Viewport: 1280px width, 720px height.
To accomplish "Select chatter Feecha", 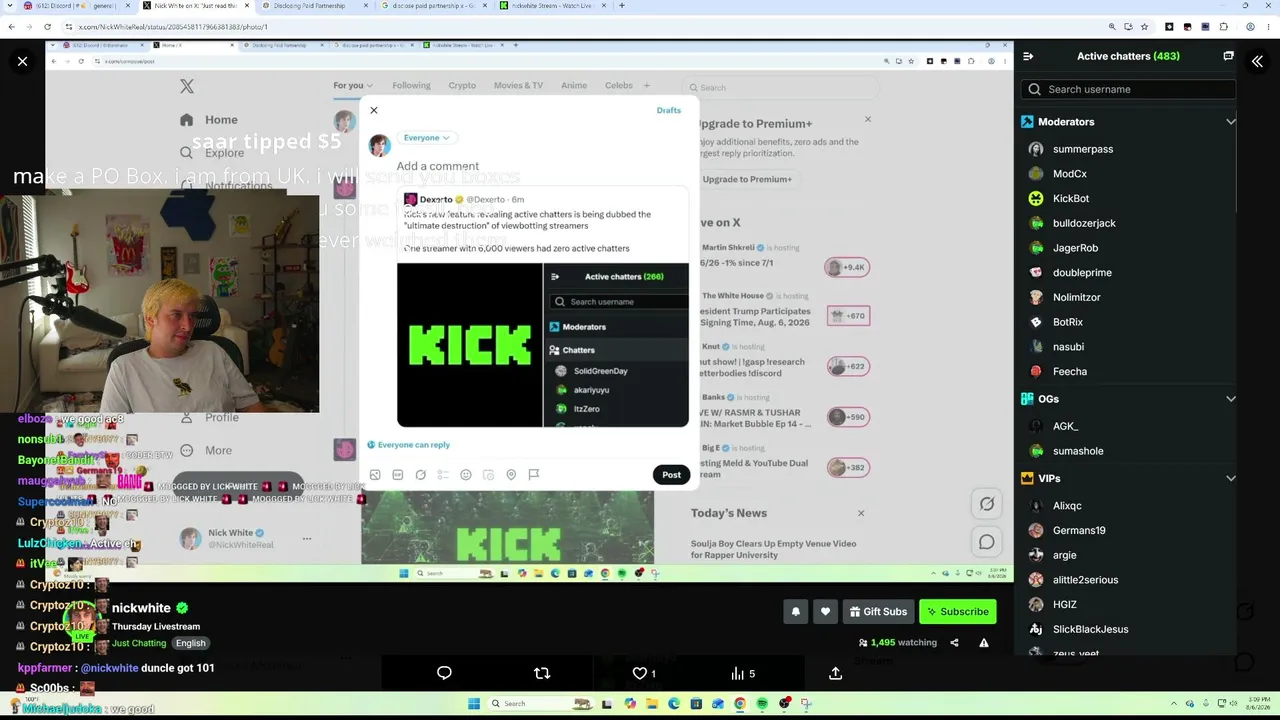I will 1069,372.
